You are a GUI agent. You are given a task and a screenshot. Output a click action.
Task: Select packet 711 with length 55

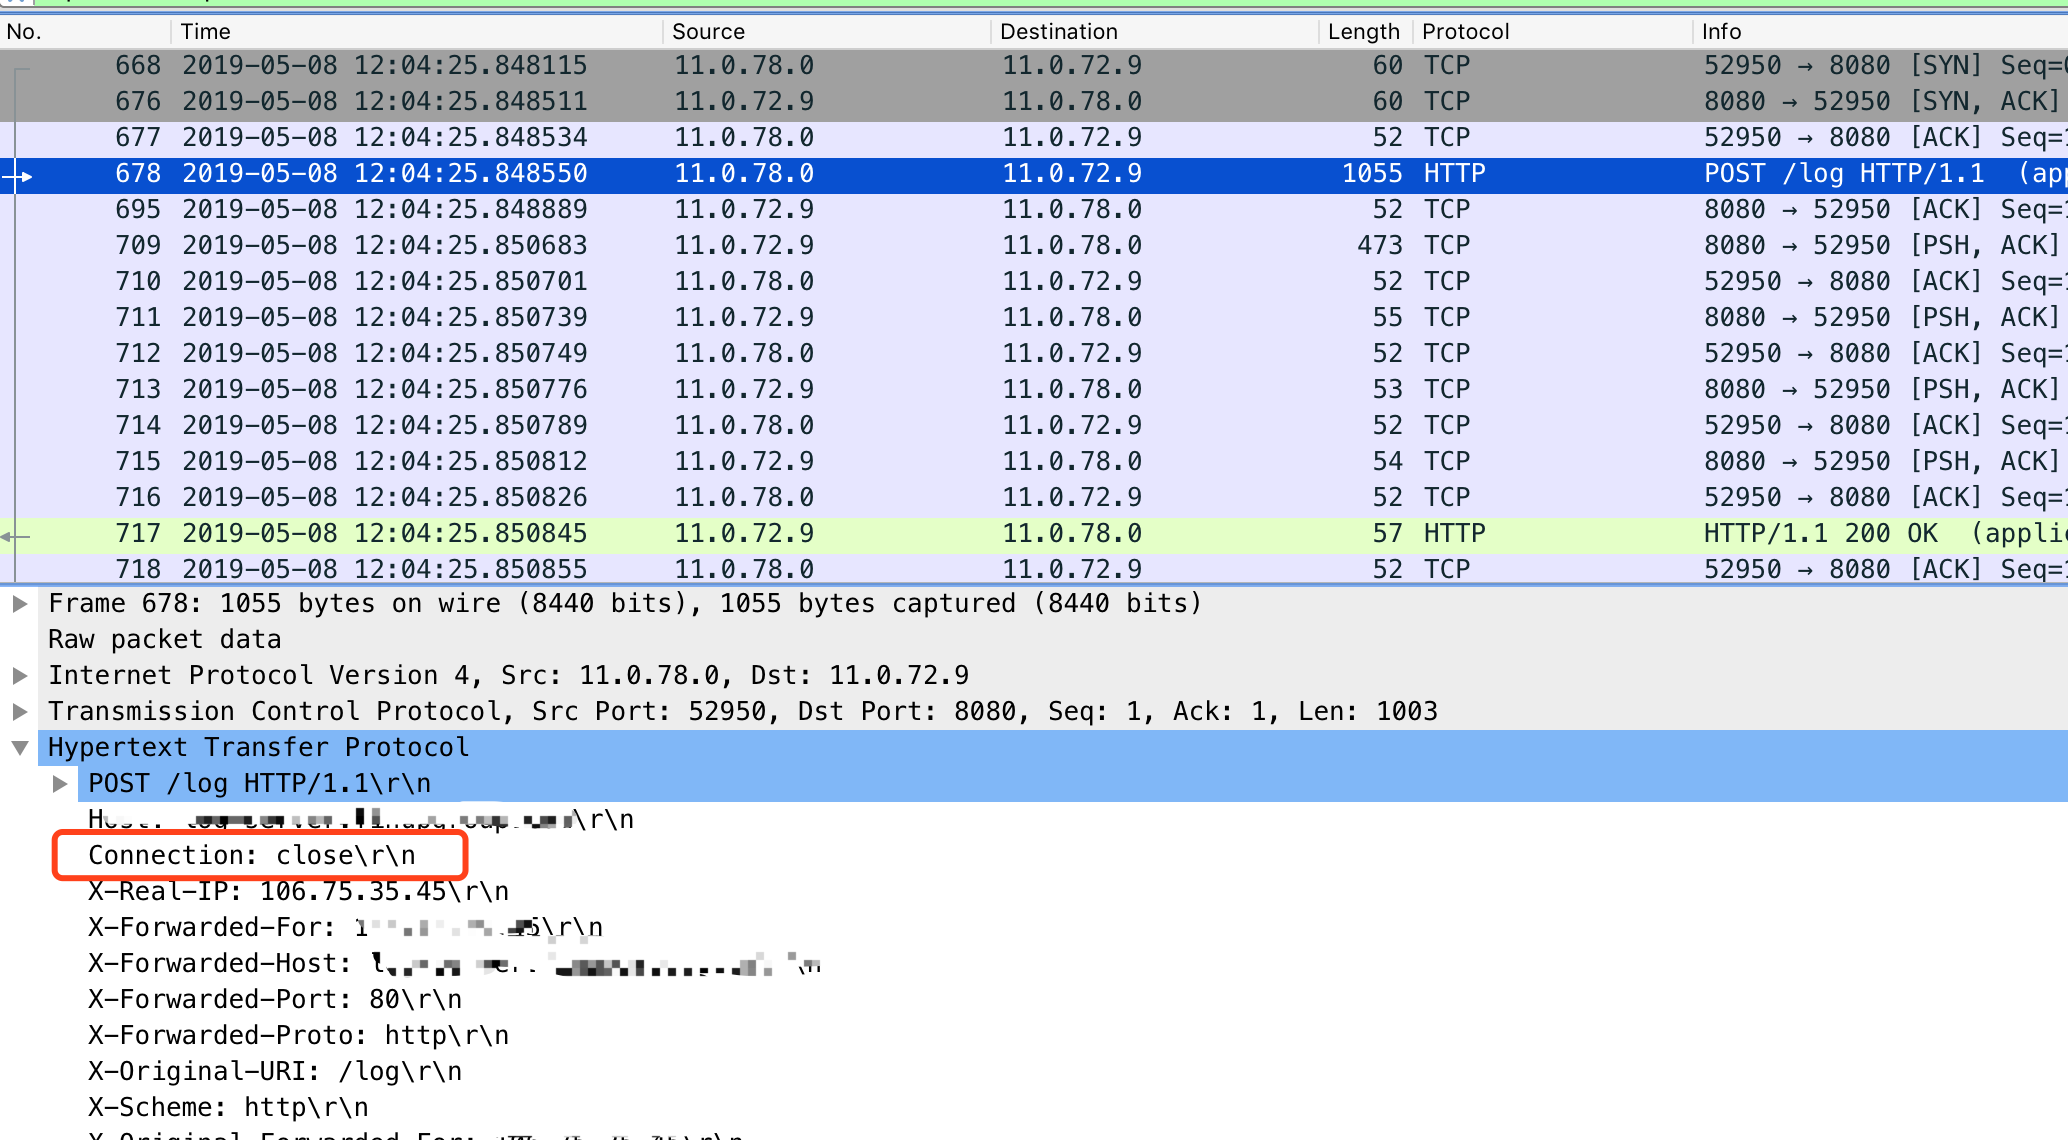pos(1034,318)
